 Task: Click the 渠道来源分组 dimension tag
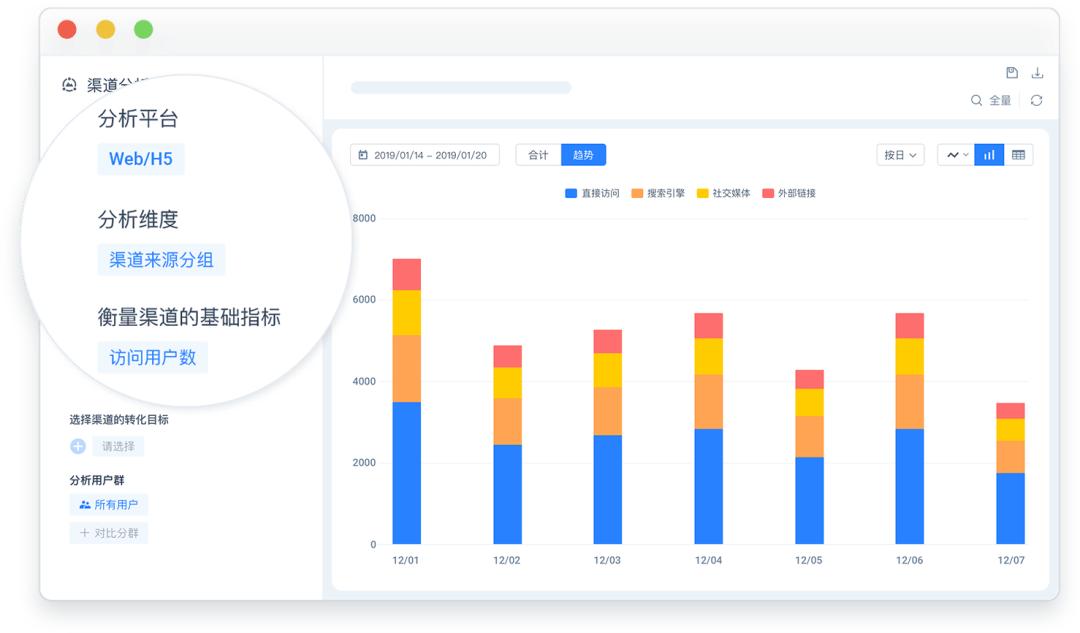[161, 260]
